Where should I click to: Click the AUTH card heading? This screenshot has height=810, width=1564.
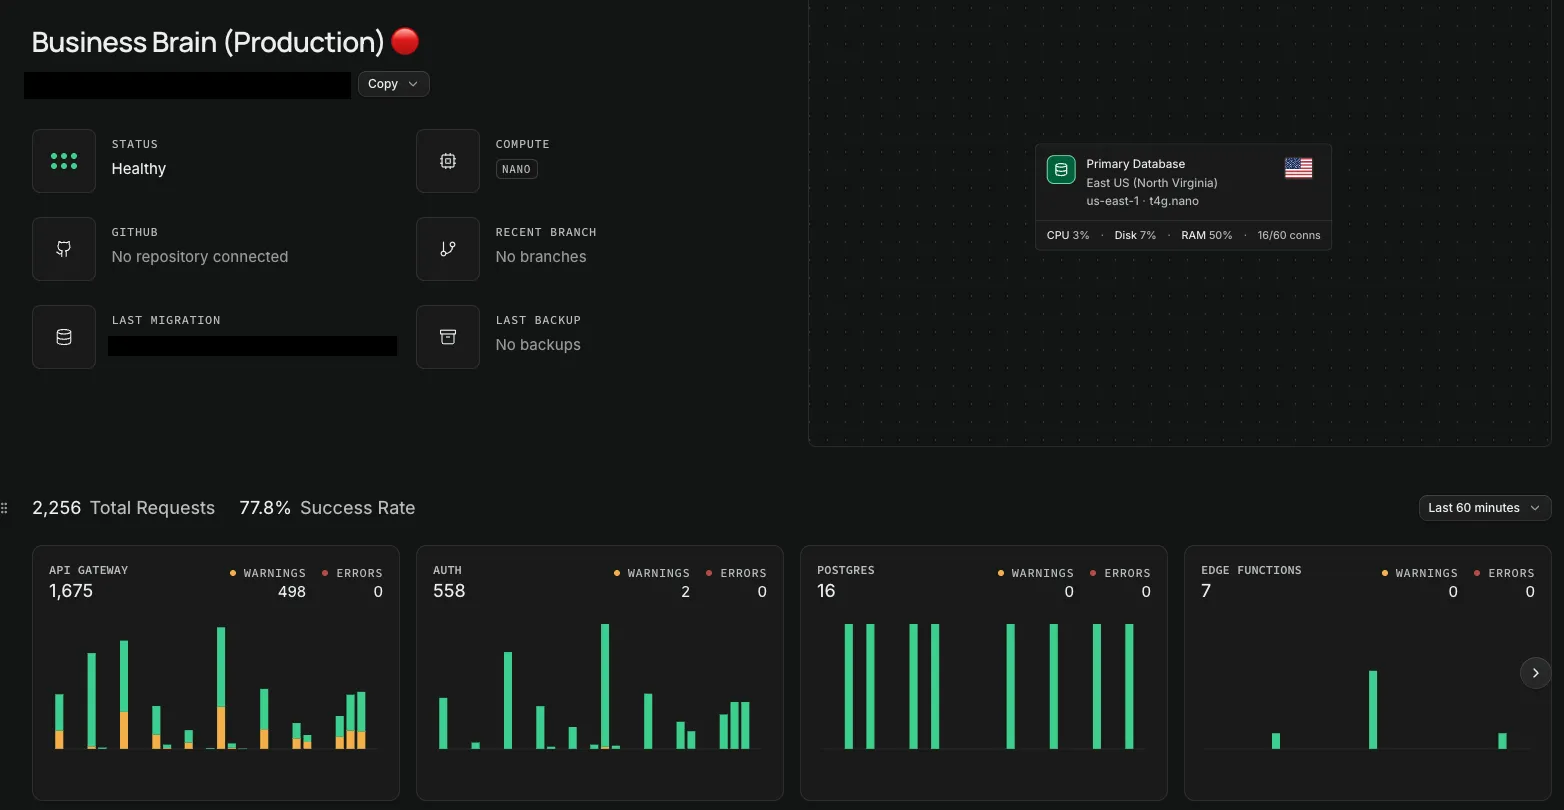(x=447, y=570)
